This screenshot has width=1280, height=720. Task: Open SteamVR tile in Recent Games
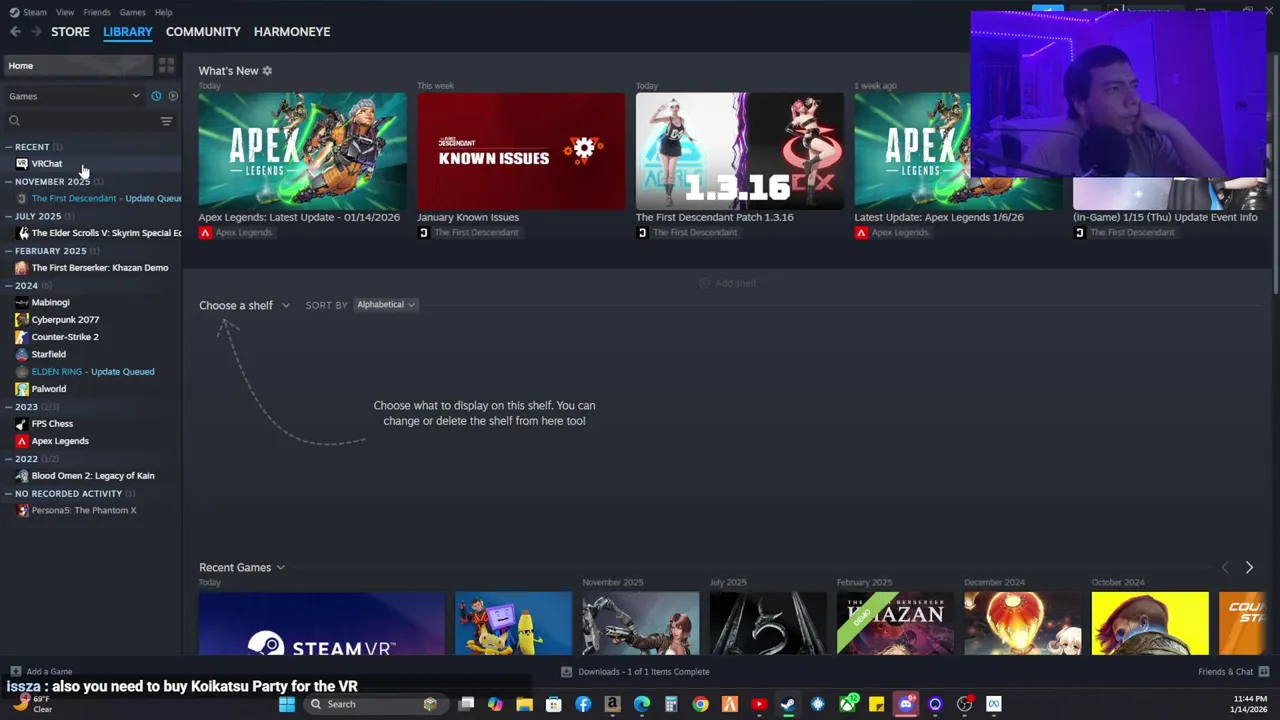[321, 623]
